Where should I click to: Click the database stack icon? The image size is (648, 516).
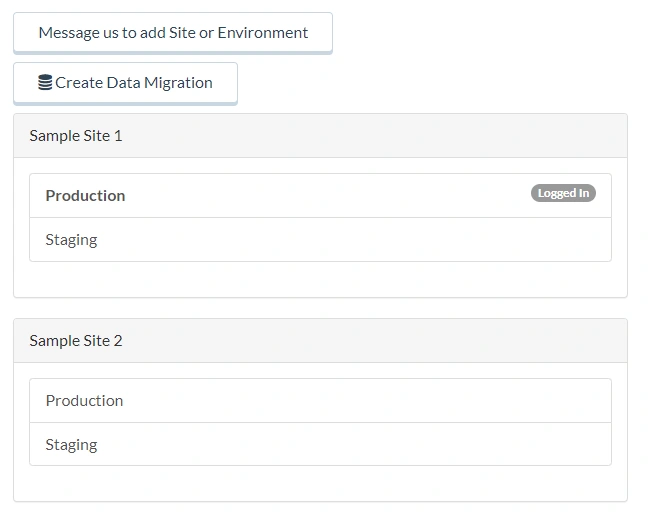coord(45,82)
